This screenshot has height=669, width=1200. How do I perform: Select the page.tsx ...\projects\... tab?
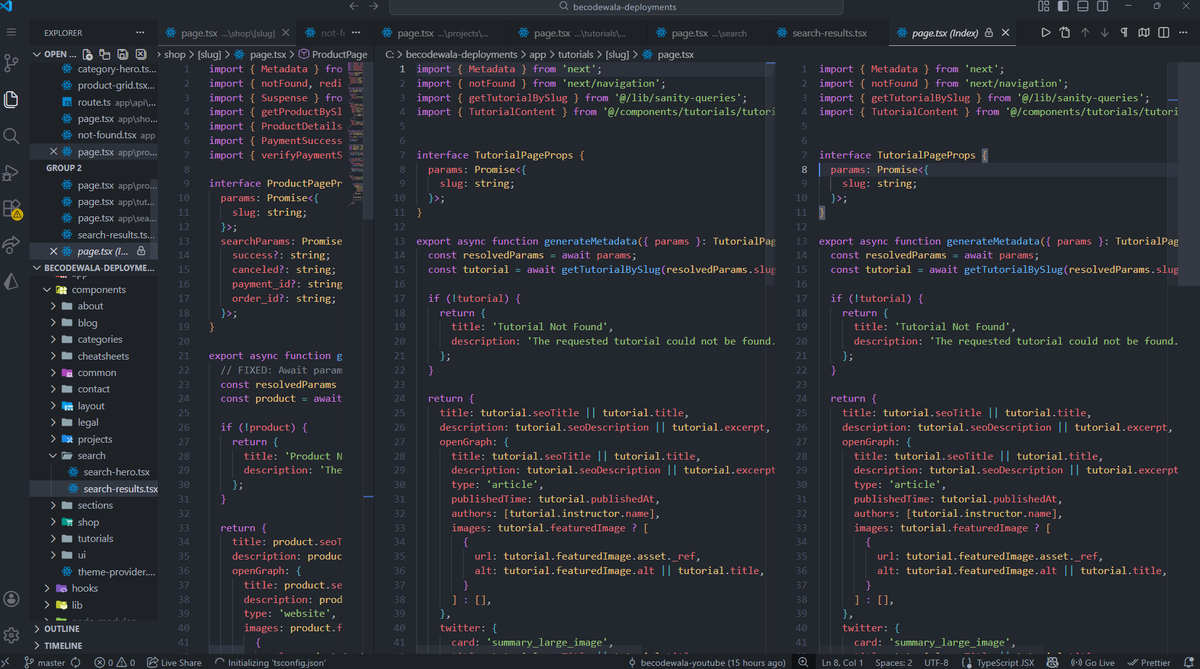tap(443, 33)
